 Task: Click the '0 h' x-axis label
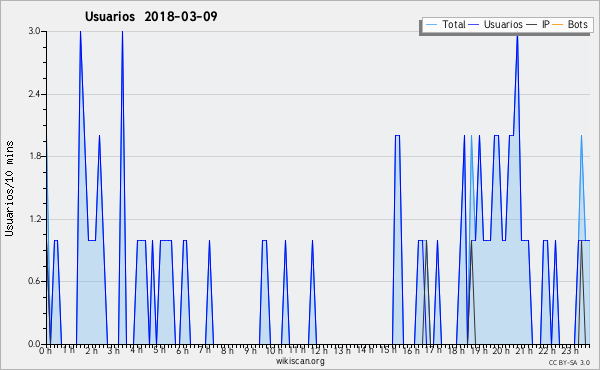tap(46, 350)
